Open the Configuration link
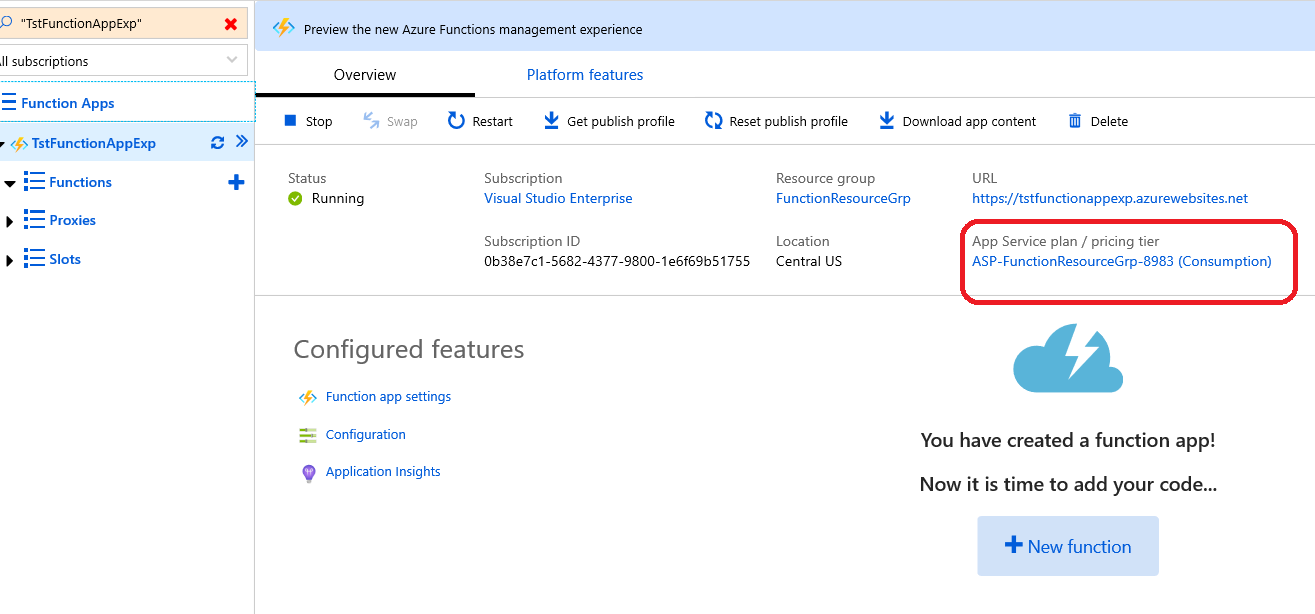The height and width of the screenshot is (614, 1315). (x=366, y=434)
